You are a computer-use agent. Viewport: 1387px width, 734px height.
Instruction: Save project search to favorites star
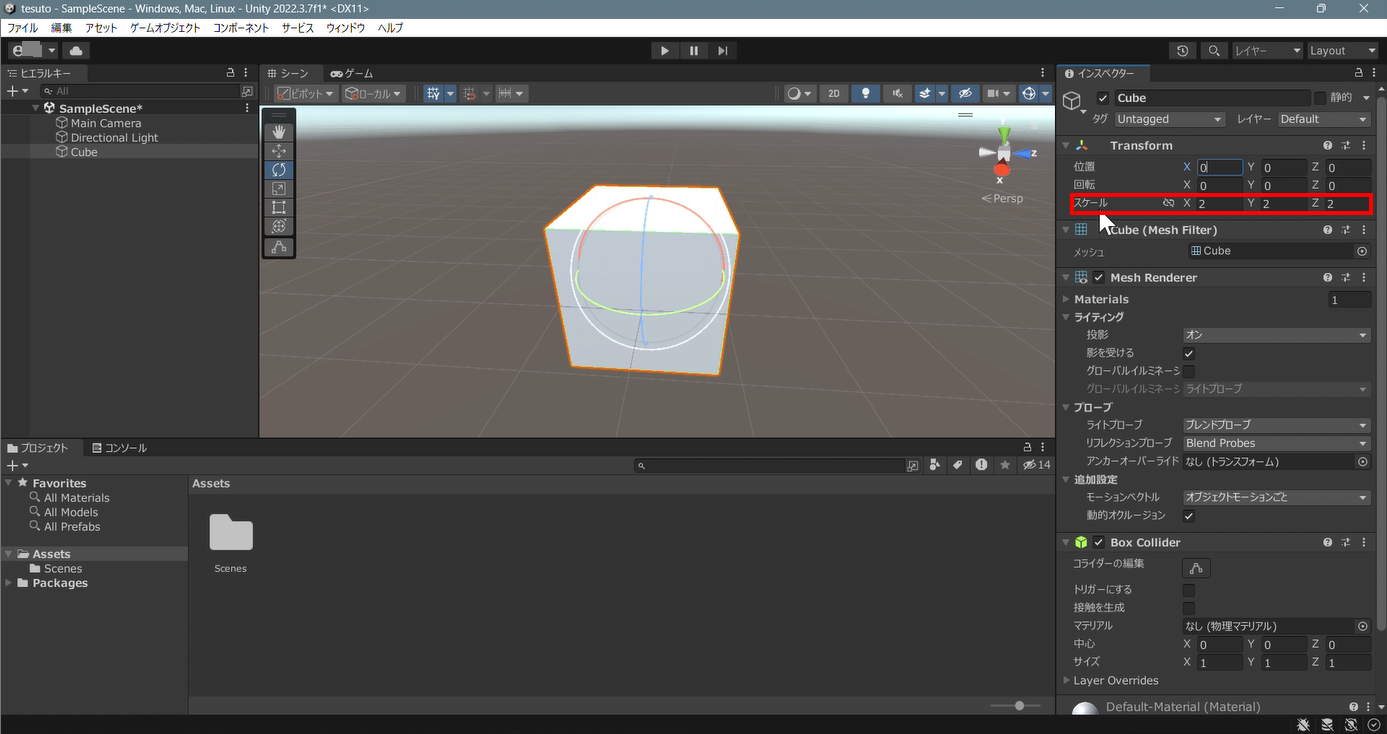(x=1005, y=465)
